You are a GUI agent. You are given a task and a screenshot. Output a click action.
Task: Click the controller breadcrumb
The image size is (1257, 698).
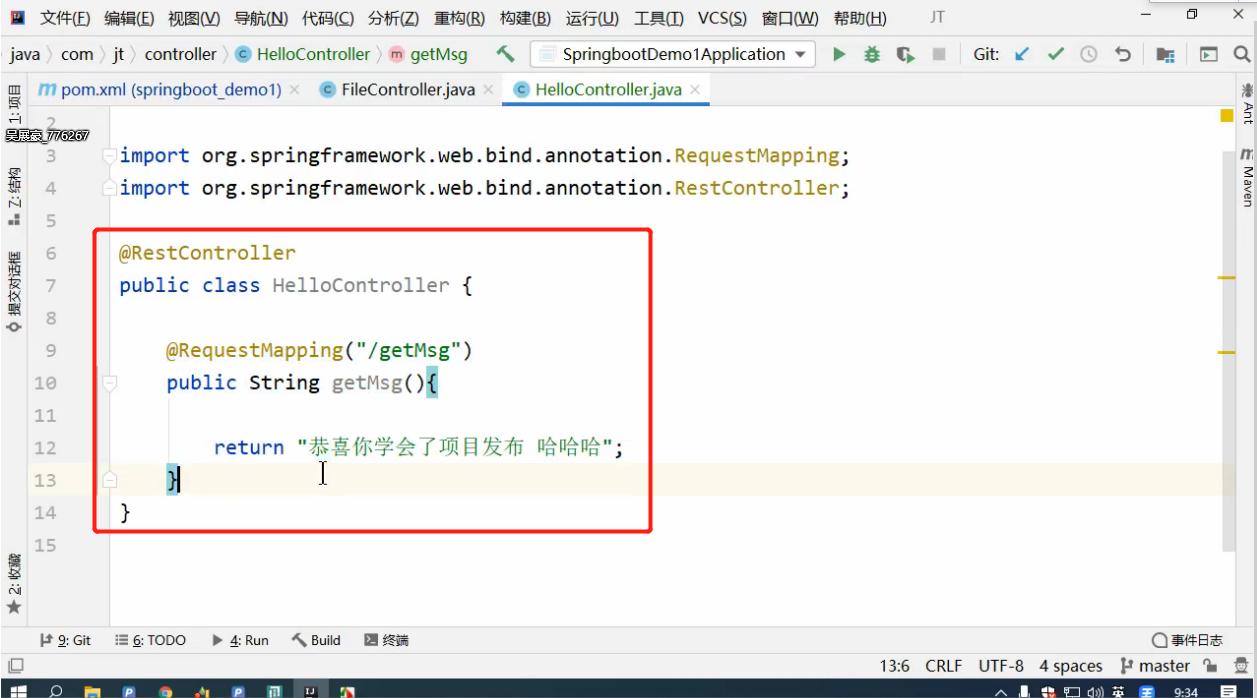coord(180,54)
